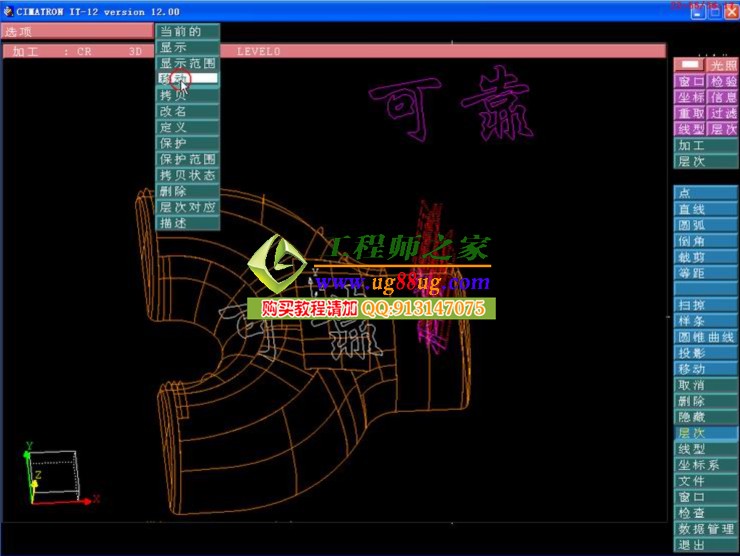Click the pink 选项 bar at top left
The height and width of the screenshot is (556, 740).
click(x=77, y=32)
